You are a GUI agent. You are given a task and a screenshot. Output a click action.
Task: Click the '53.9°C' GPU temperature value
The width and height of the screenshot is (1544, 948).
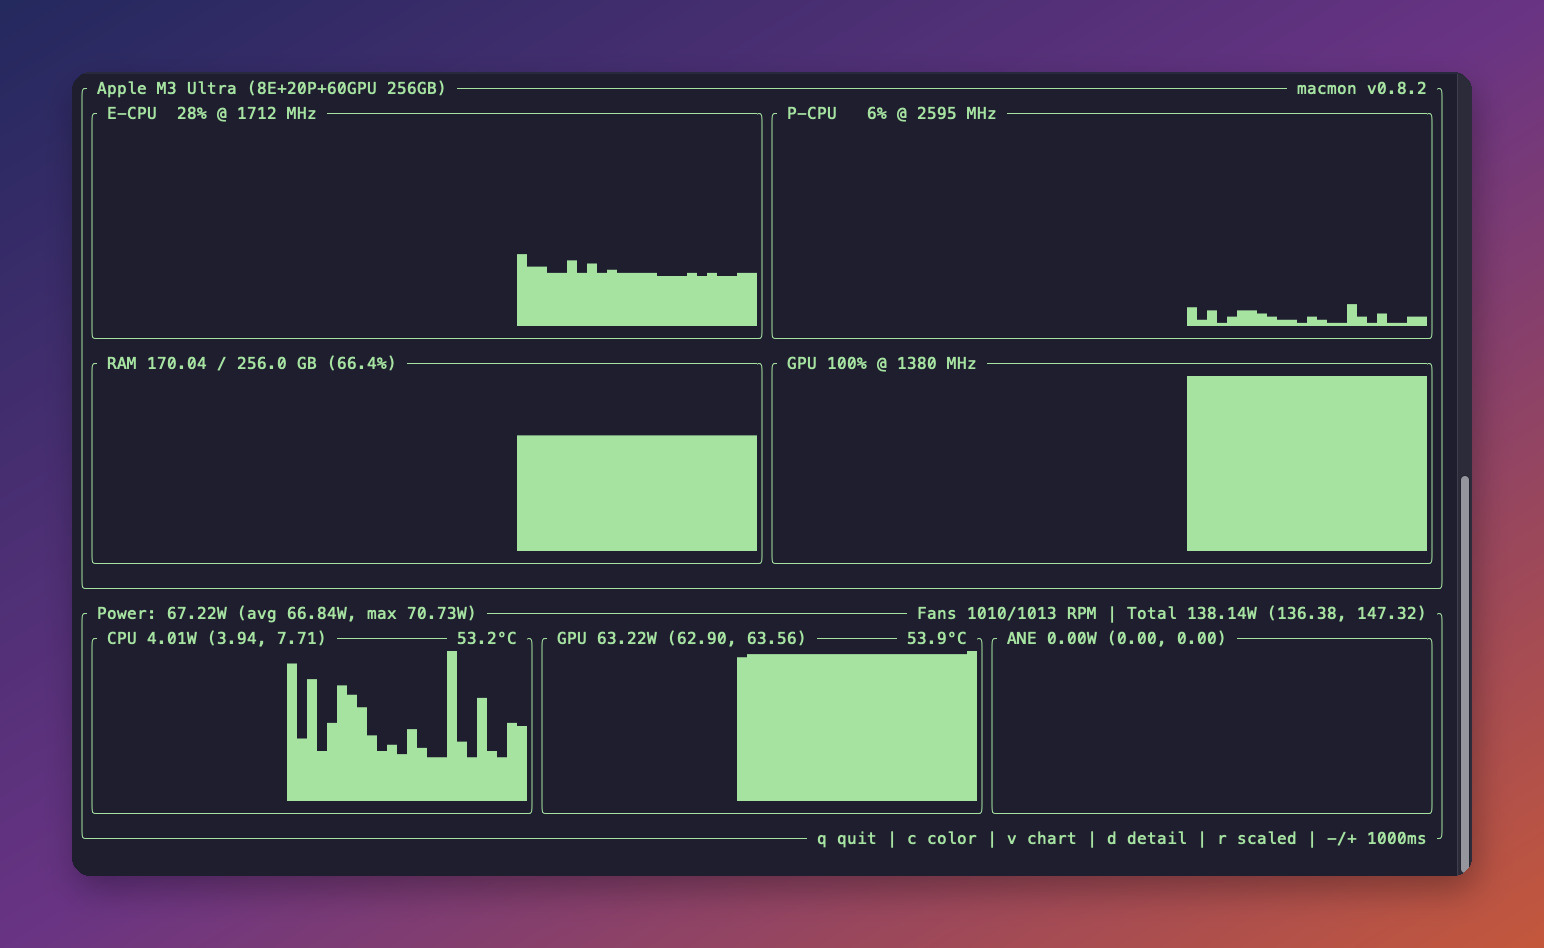point(936,638)
